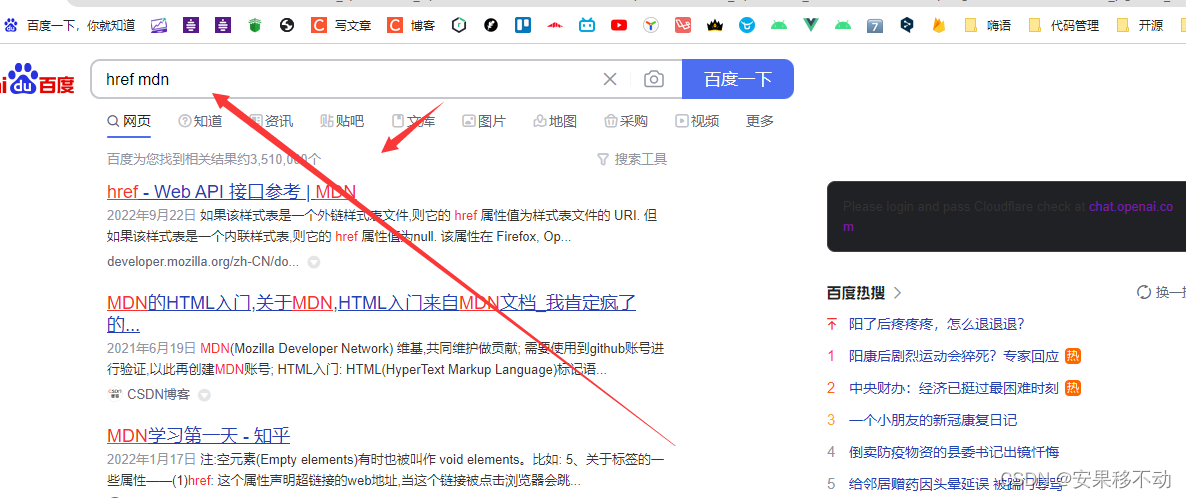The height and width of the screenshot is (498, 1186).
Task: Open the black globe bookmark icon
Action: [x=287, y=25]
